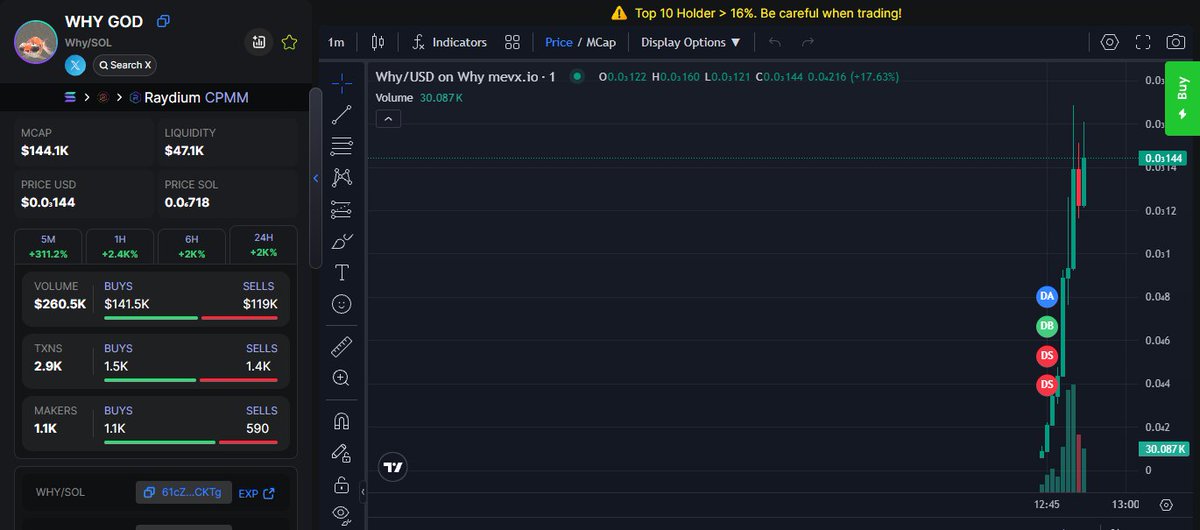Toggle stay in drawing mode pencil-lock
Image resolution: width=1200 pixels, height=530 pixels.
click(342, 453)
